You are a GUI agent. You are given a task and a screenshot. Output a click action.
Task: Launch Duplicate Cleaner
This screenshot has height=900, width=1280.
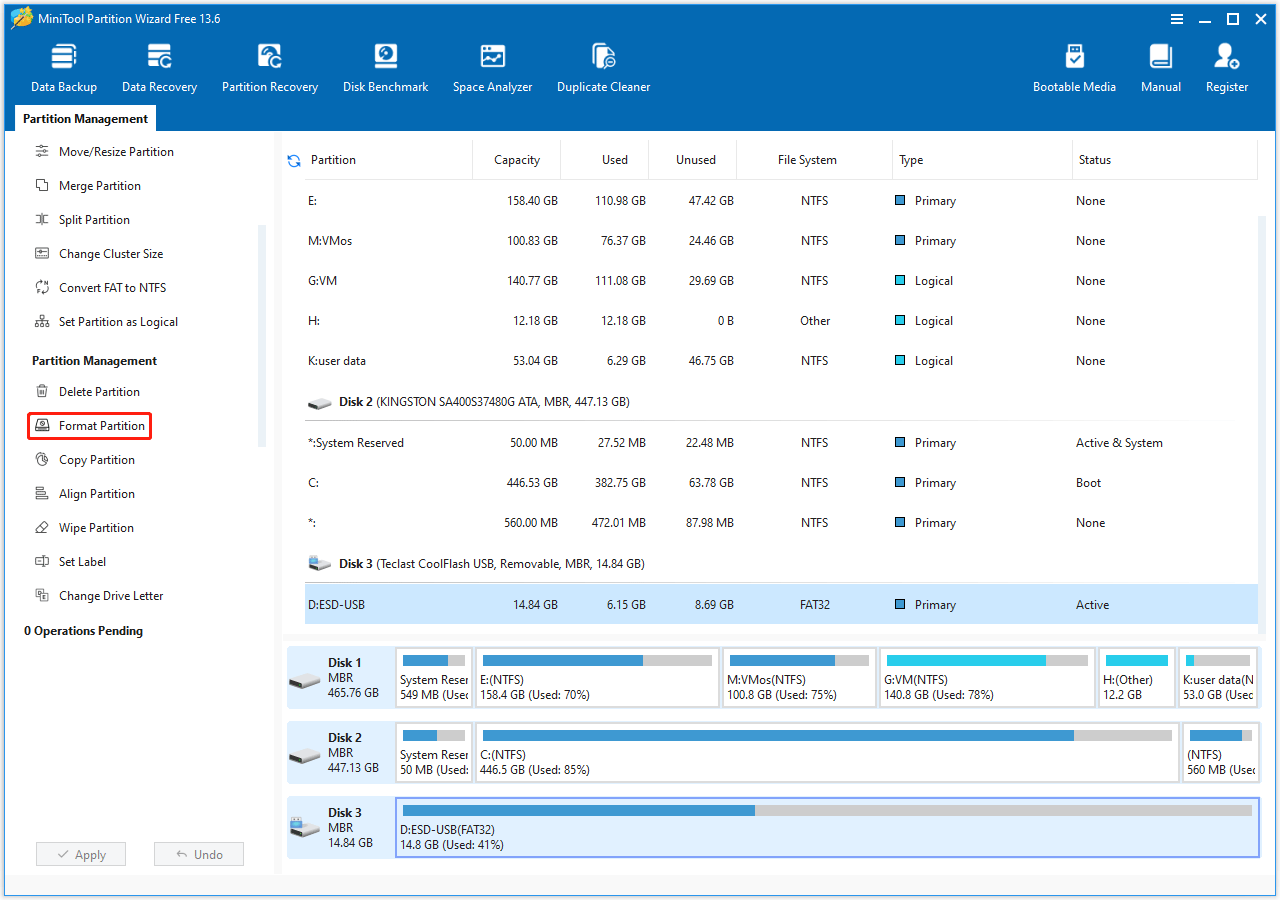[603, 65]
